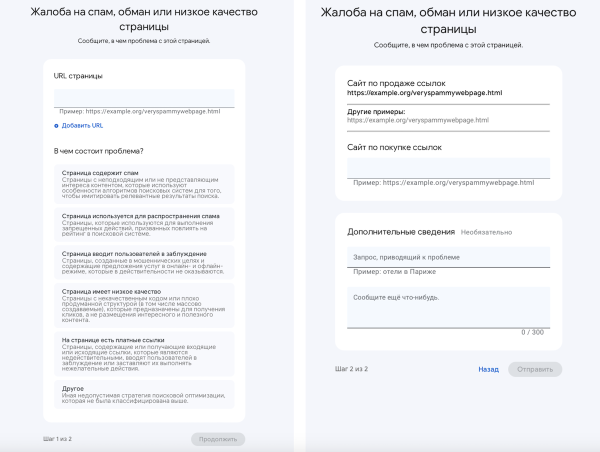The height and width of the screenshot is (452, 600).
Task: Click the Добавить URL link
Action: pyautogui.click(x=82, y=126)
